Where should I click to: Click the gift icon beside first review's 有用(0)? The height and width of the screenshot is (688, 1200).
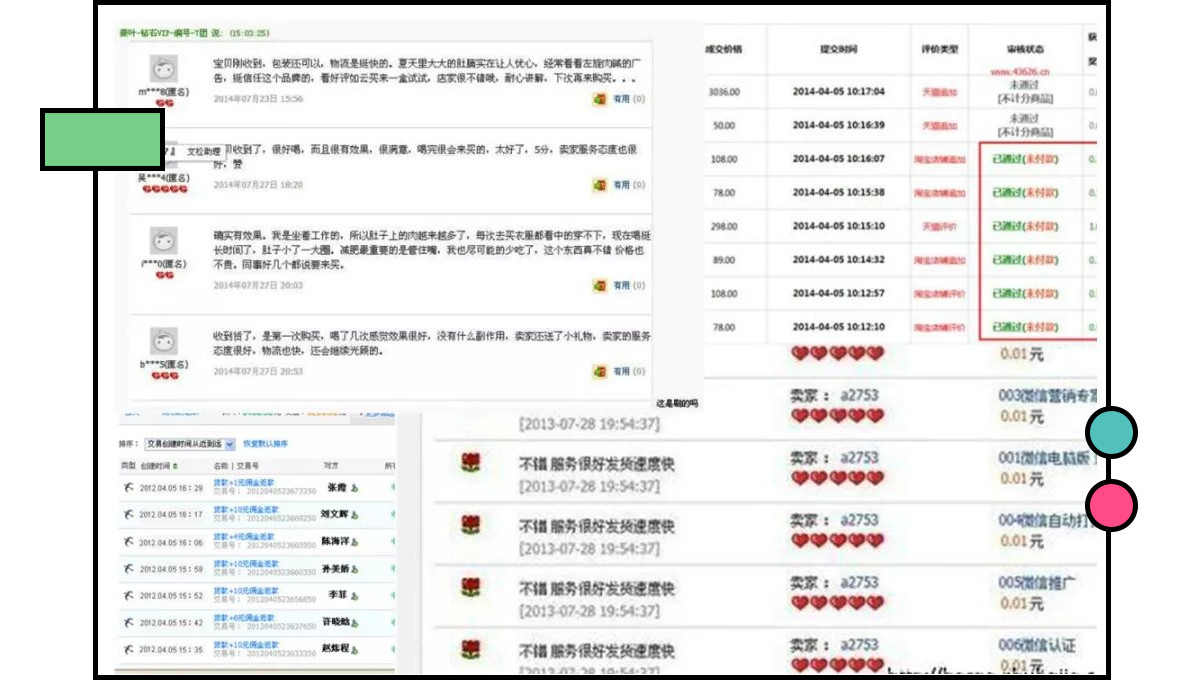[598, 98]
